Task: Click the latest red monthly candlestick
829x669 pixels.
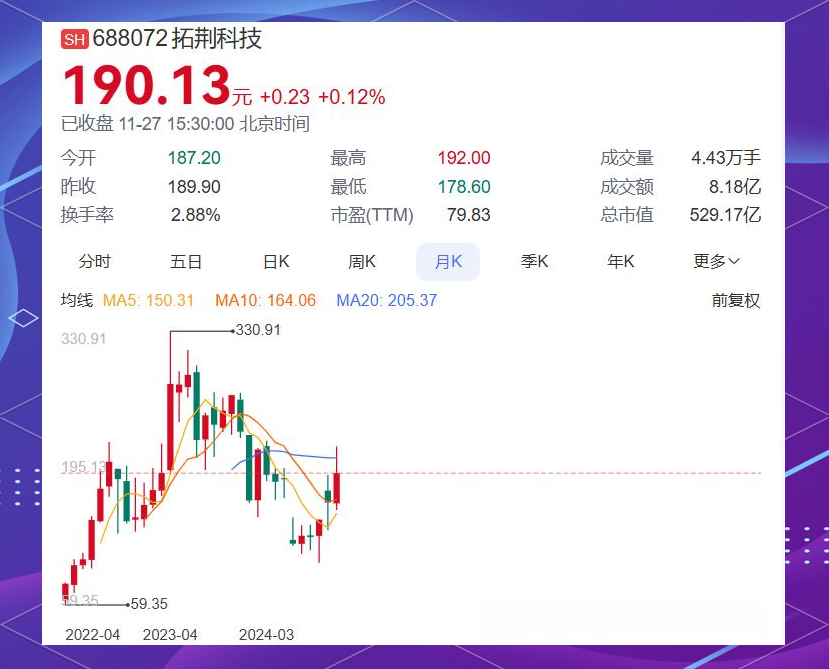Action: tap(337, 487)
